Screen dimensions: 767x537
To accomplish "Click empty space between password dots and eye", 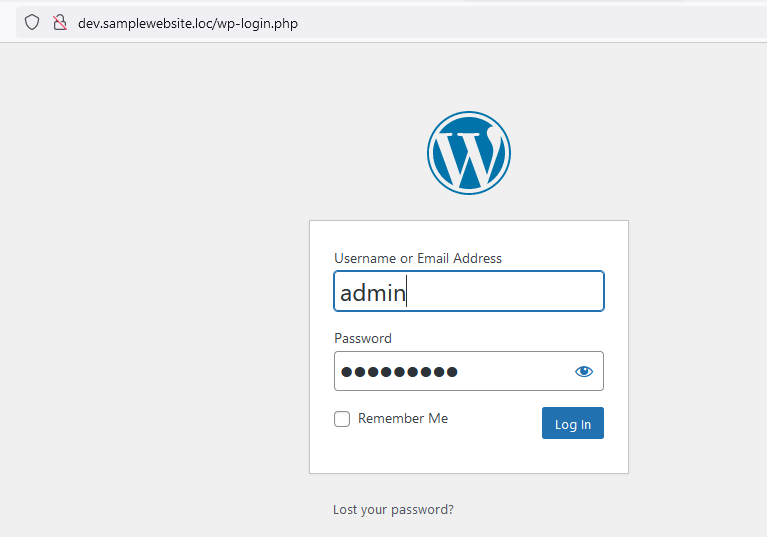I will 516,372.
